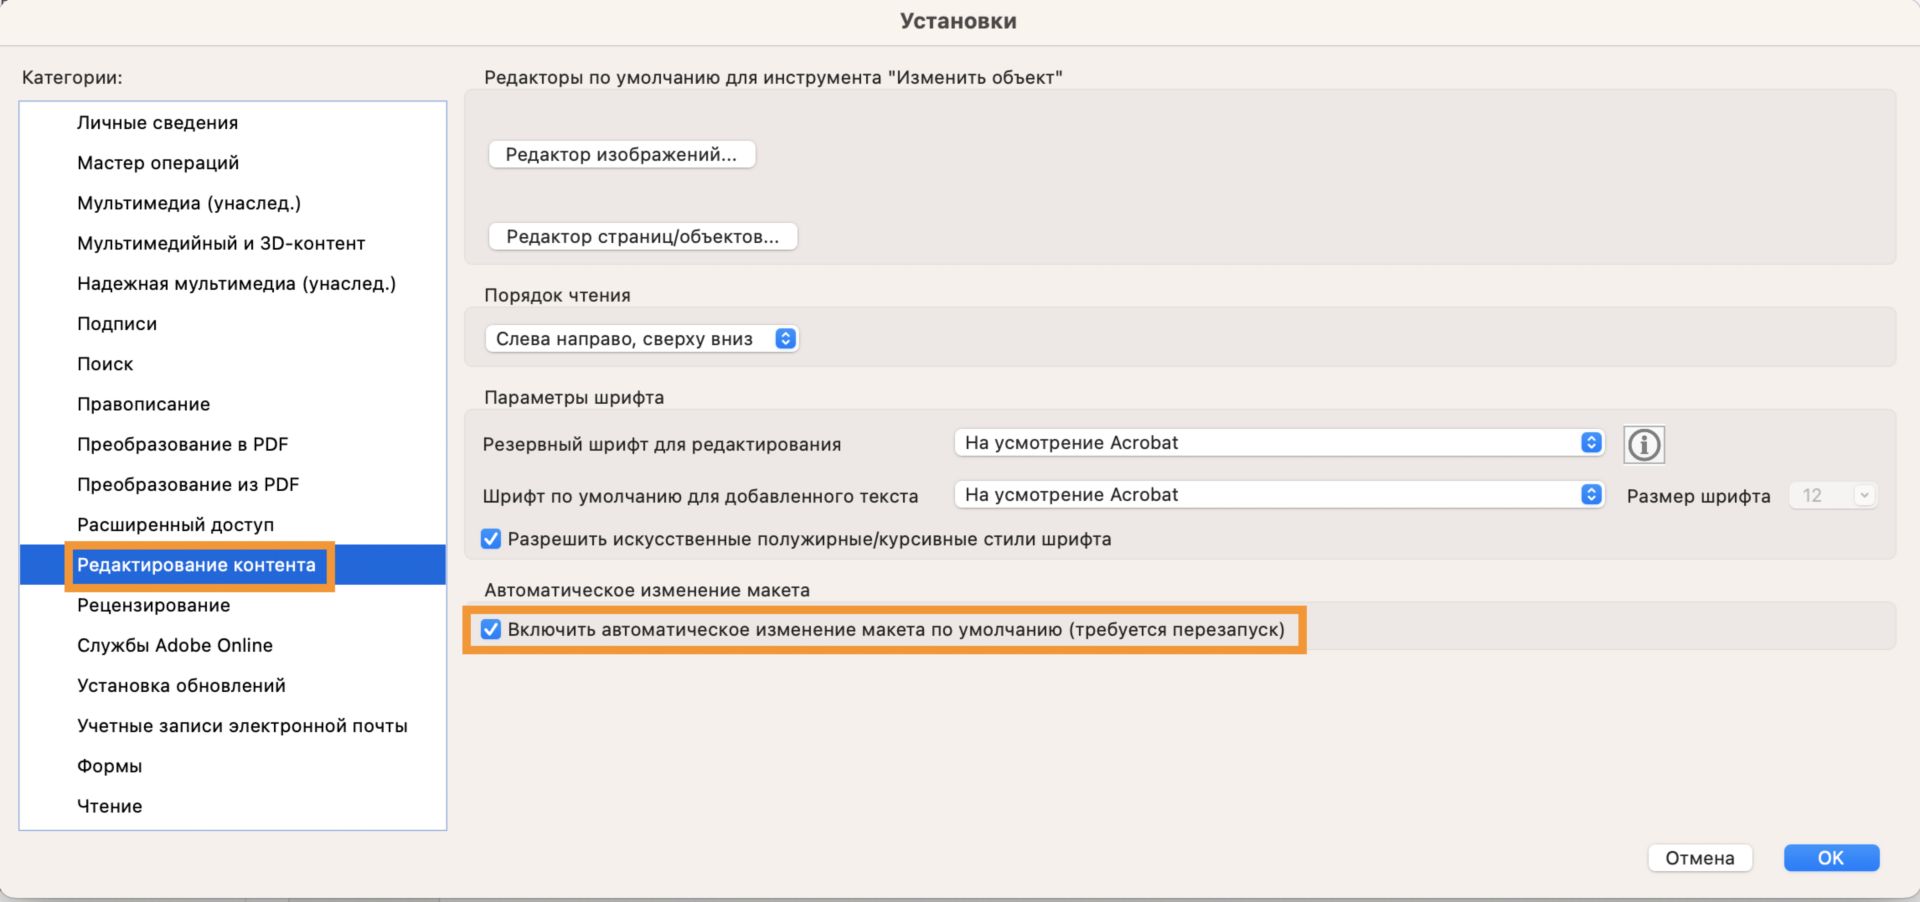Select the Правописание category
This screenshot has width=1920, height=902.
[143, 404]
